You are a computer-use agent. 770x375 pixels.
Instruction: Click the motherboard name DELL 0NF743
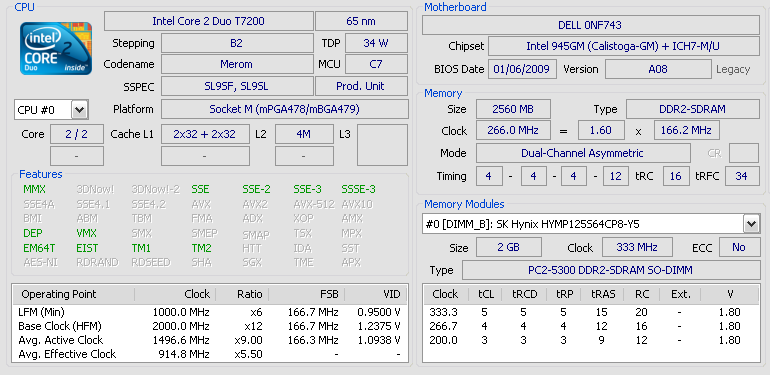591,25
